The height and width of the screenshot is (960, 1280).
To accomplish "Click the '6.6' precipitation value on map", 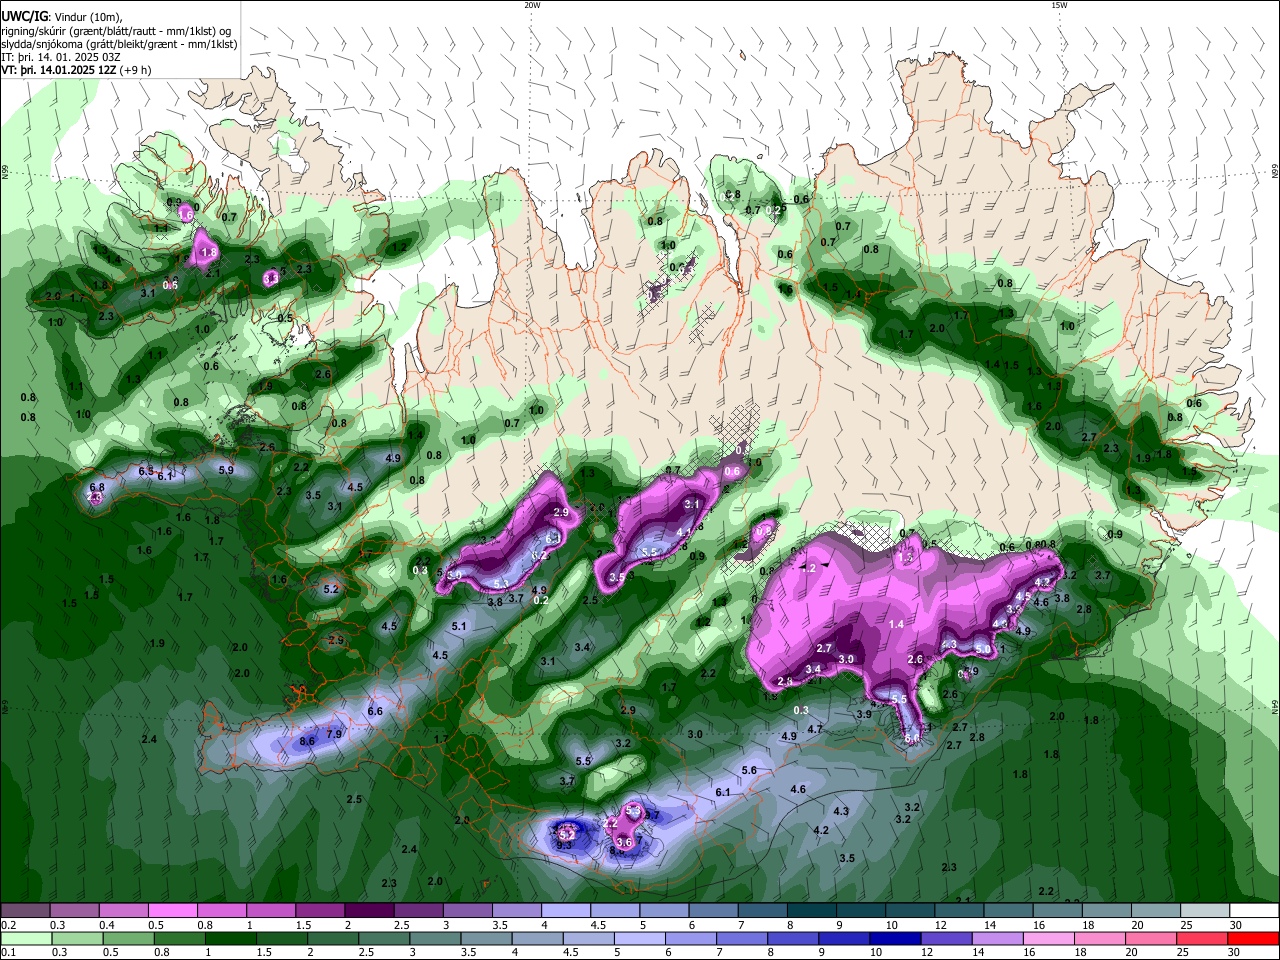I will pyautogui.click(x=375, y=711).
